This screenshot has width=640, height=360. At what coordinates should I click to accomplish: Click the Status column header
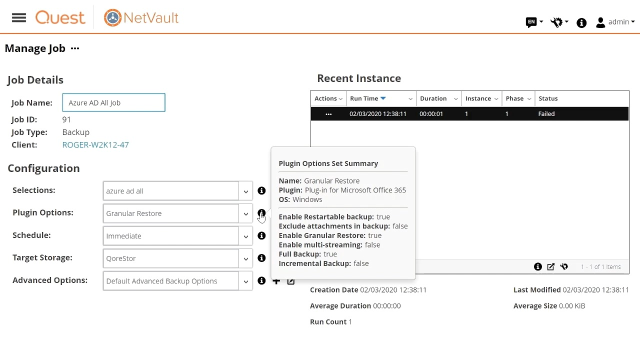pos(548,98)
